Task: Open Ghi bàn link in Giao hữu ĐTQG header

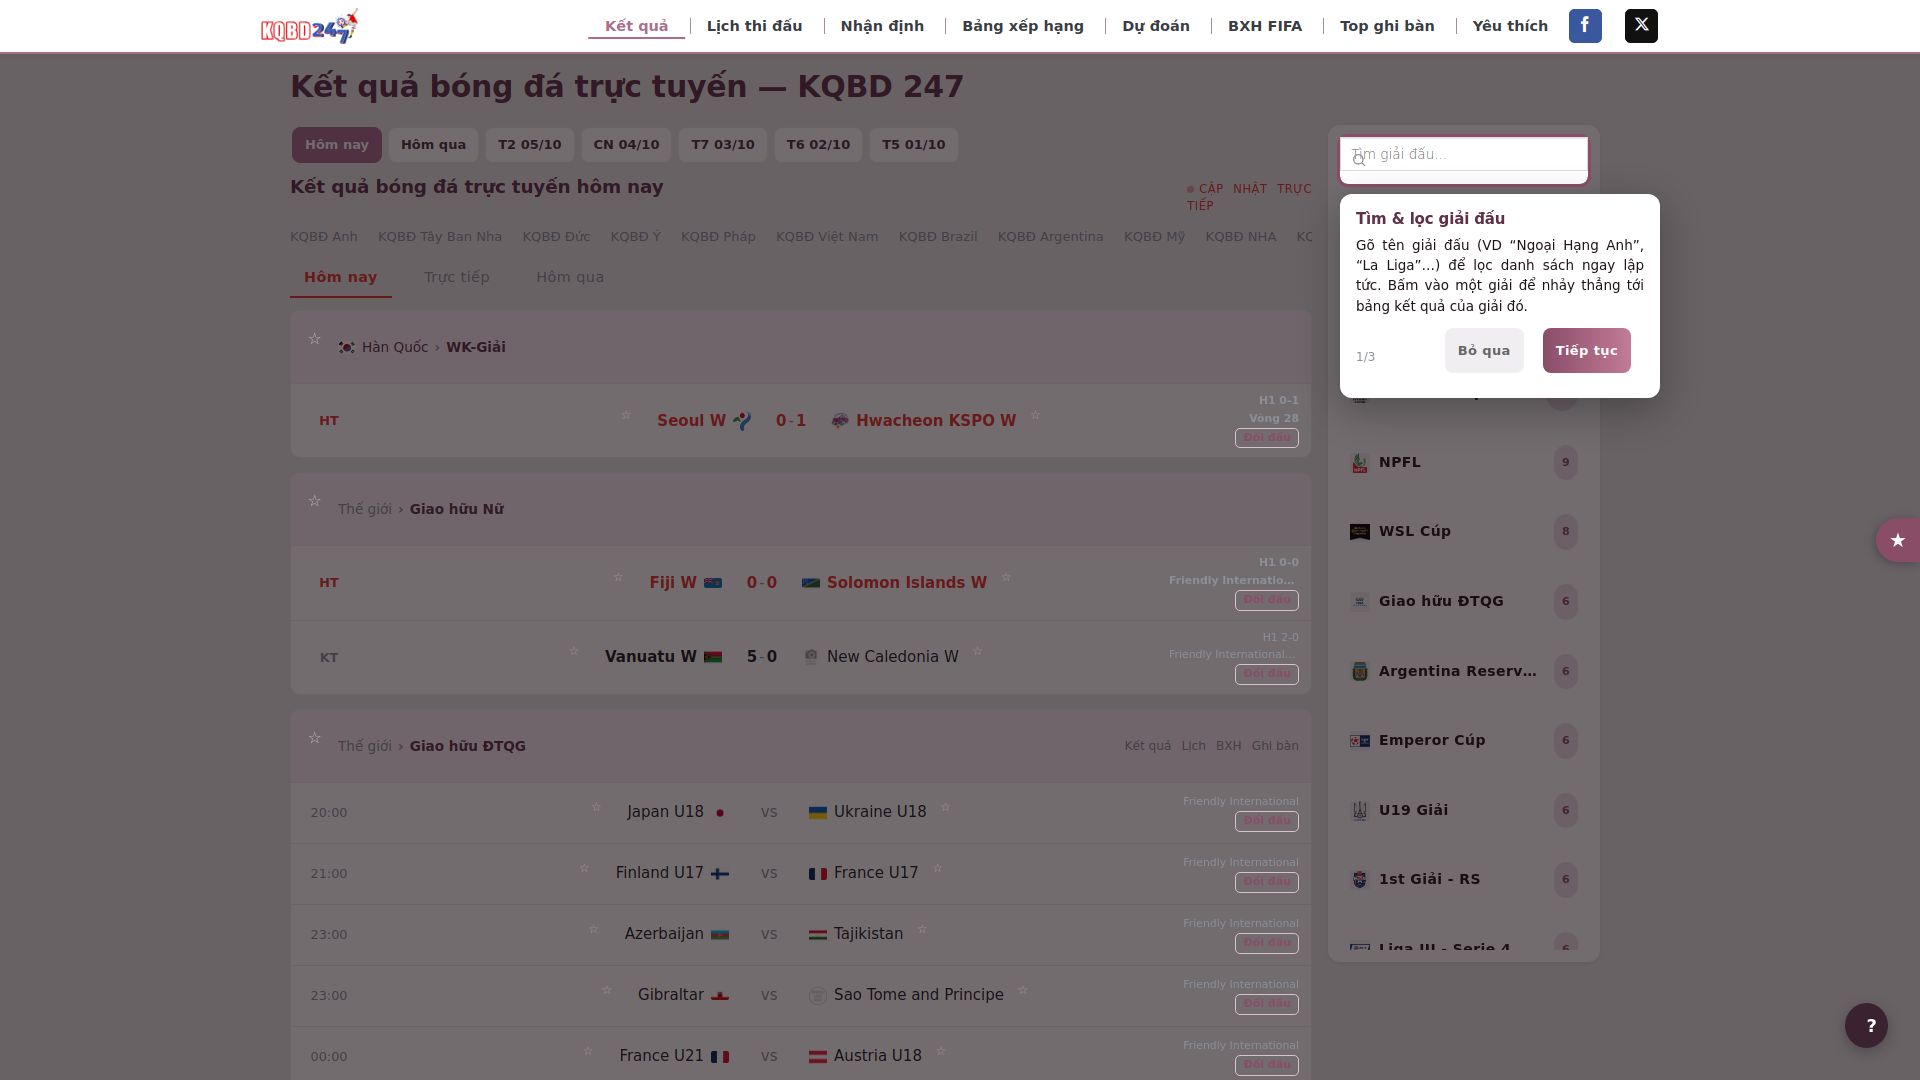Action: (1275, 746)
